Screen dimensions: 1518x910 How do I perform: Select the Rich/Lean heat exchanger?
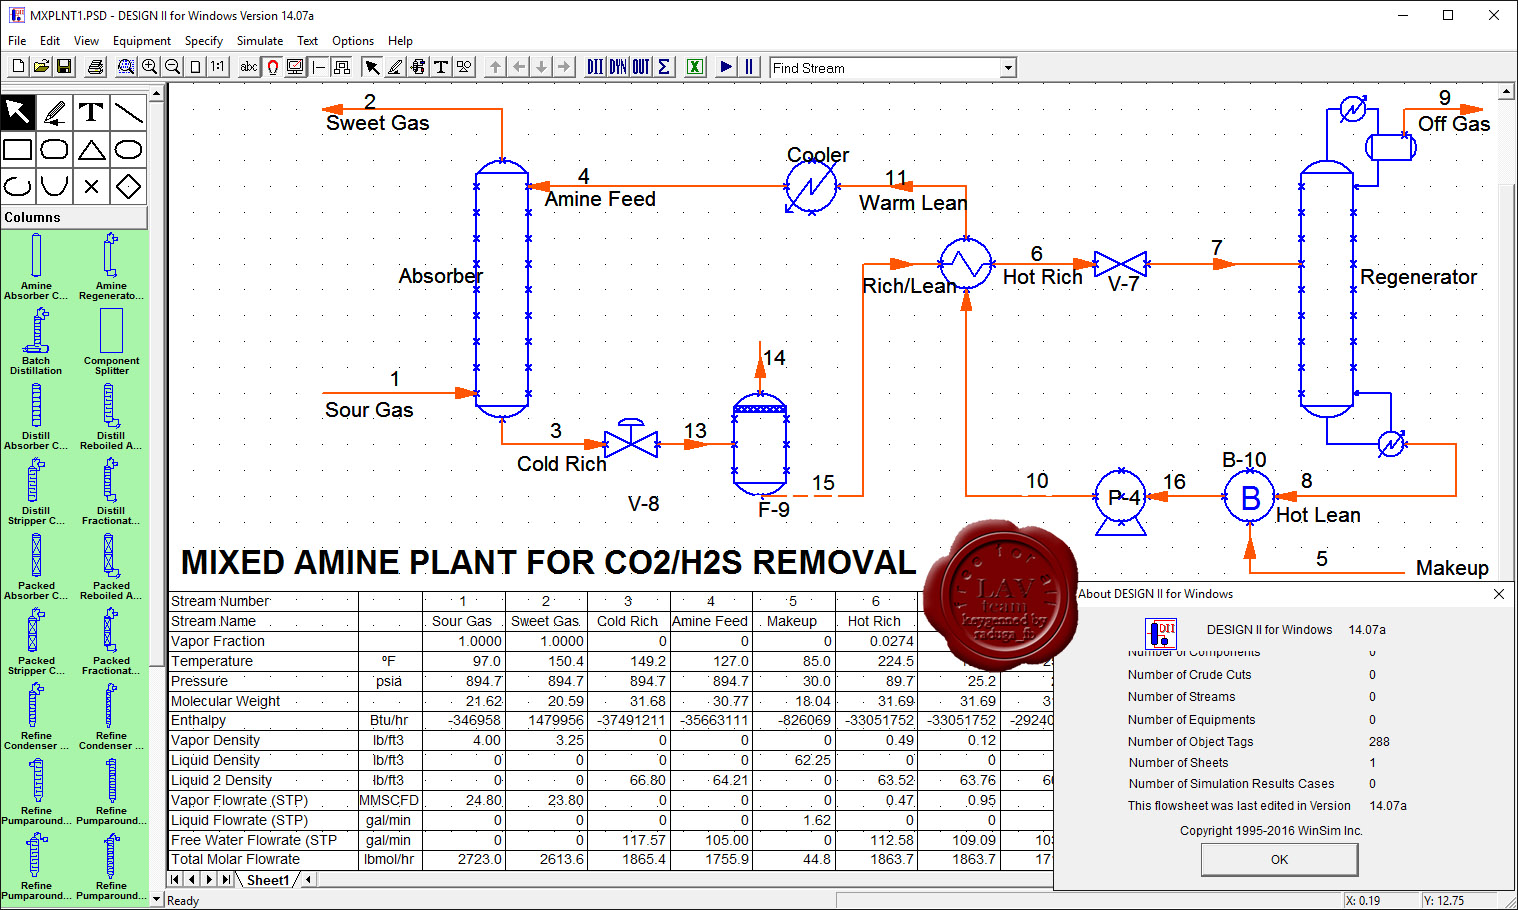pyautogui.click(x=965, y=263)
